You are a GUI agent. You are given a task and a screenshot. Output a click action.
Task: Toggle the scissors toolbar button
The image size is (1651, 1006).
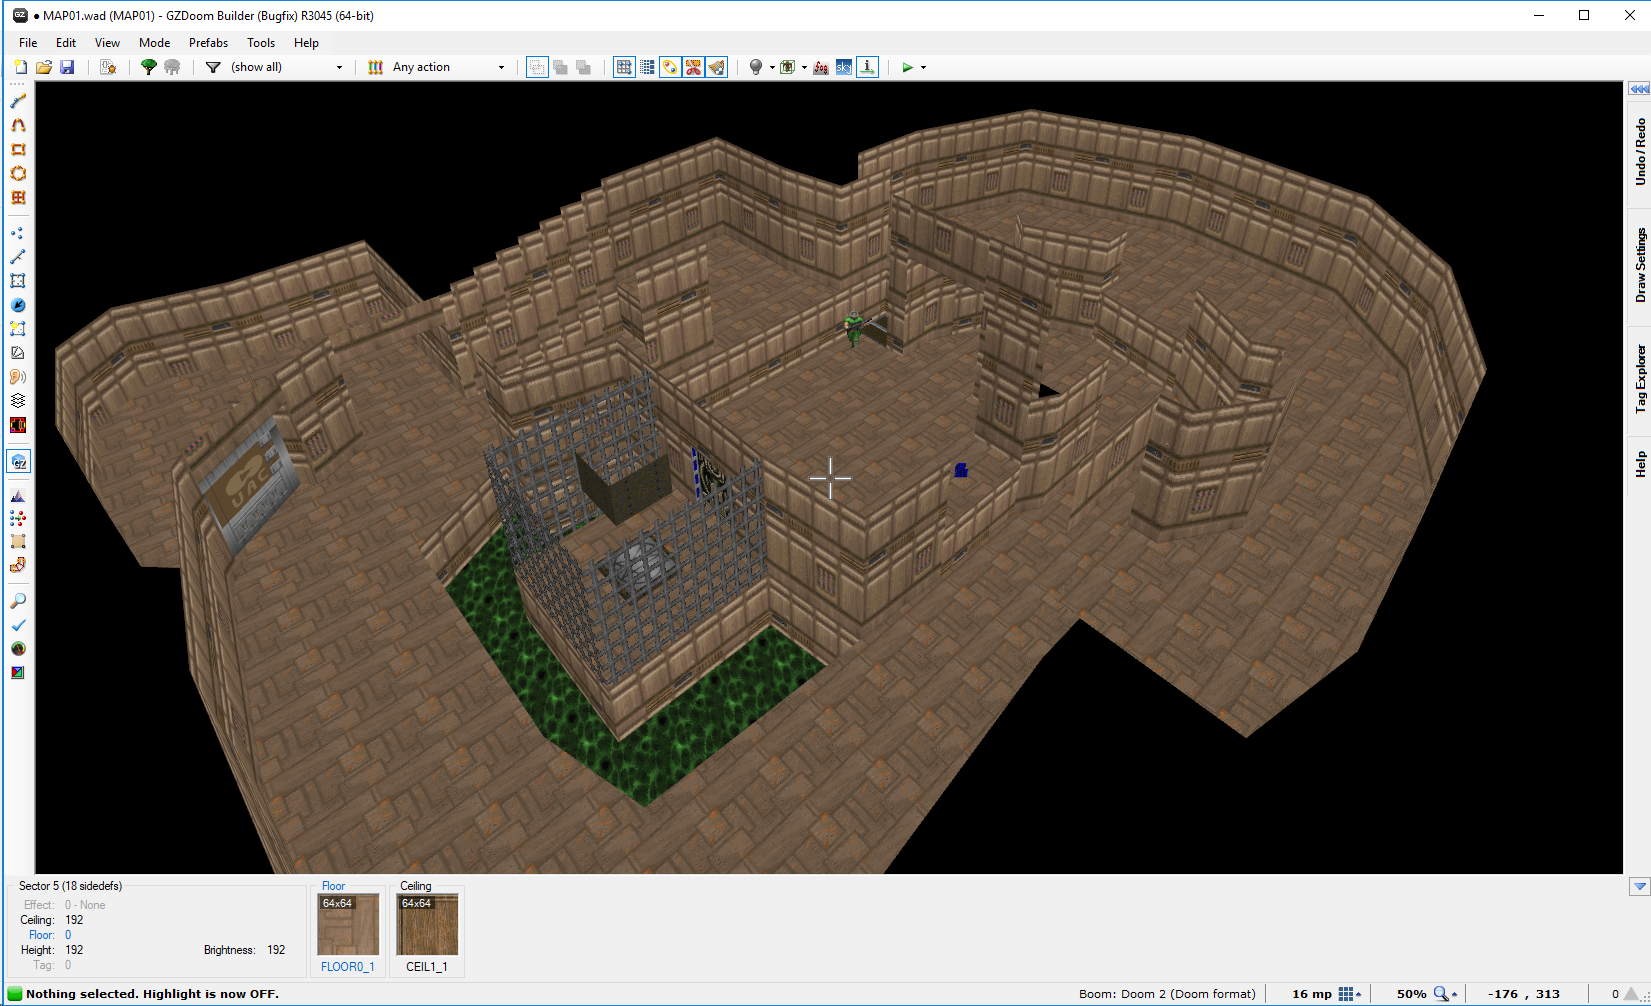pyautogui.click(x=693, y=67)
